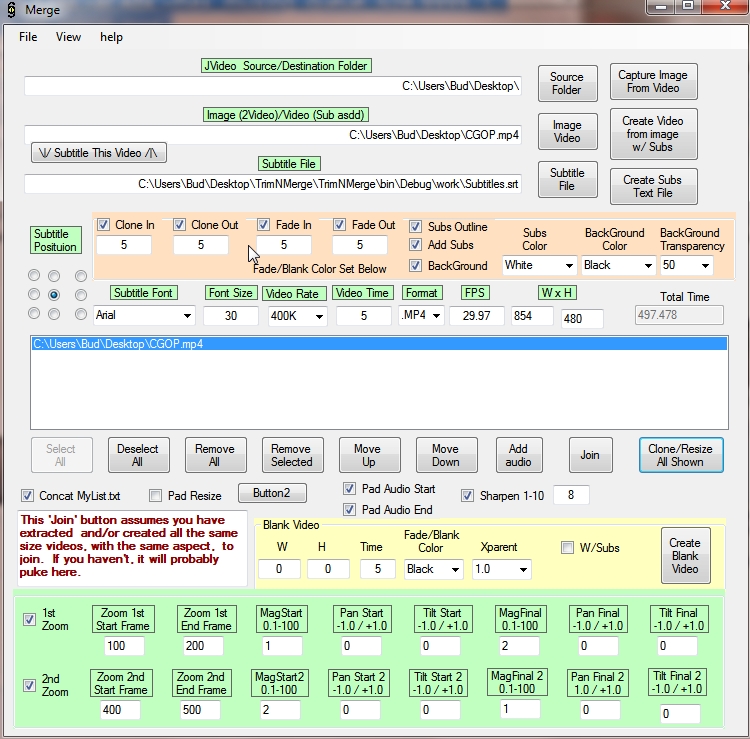The width and height of the screenshot is (750, 739).
Task: Open the Video Rate dropdown showing 400K
Action: click(x=298, y=316)
